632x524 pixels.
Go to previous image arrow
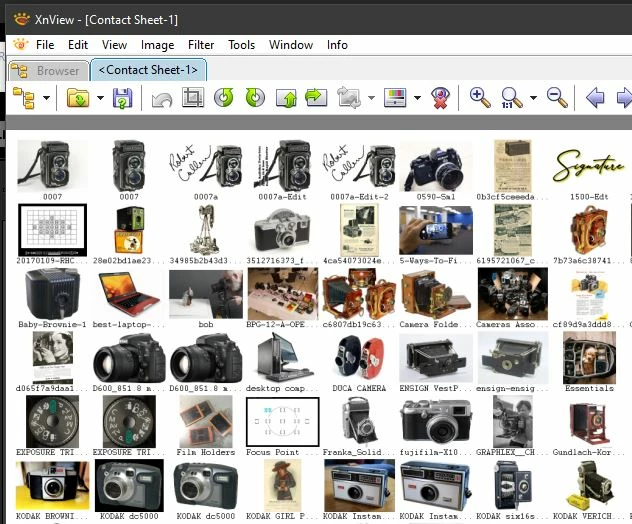(x=595, y=98)
